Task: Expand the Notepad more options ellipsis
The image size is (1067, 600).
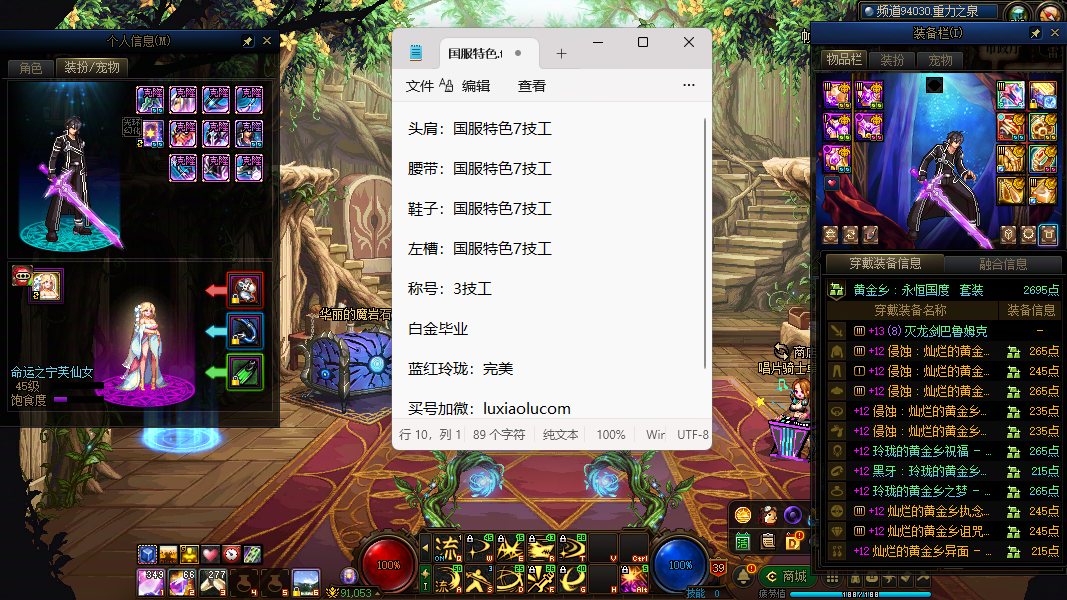Action: pyautogui.click(x=688, y=86)
